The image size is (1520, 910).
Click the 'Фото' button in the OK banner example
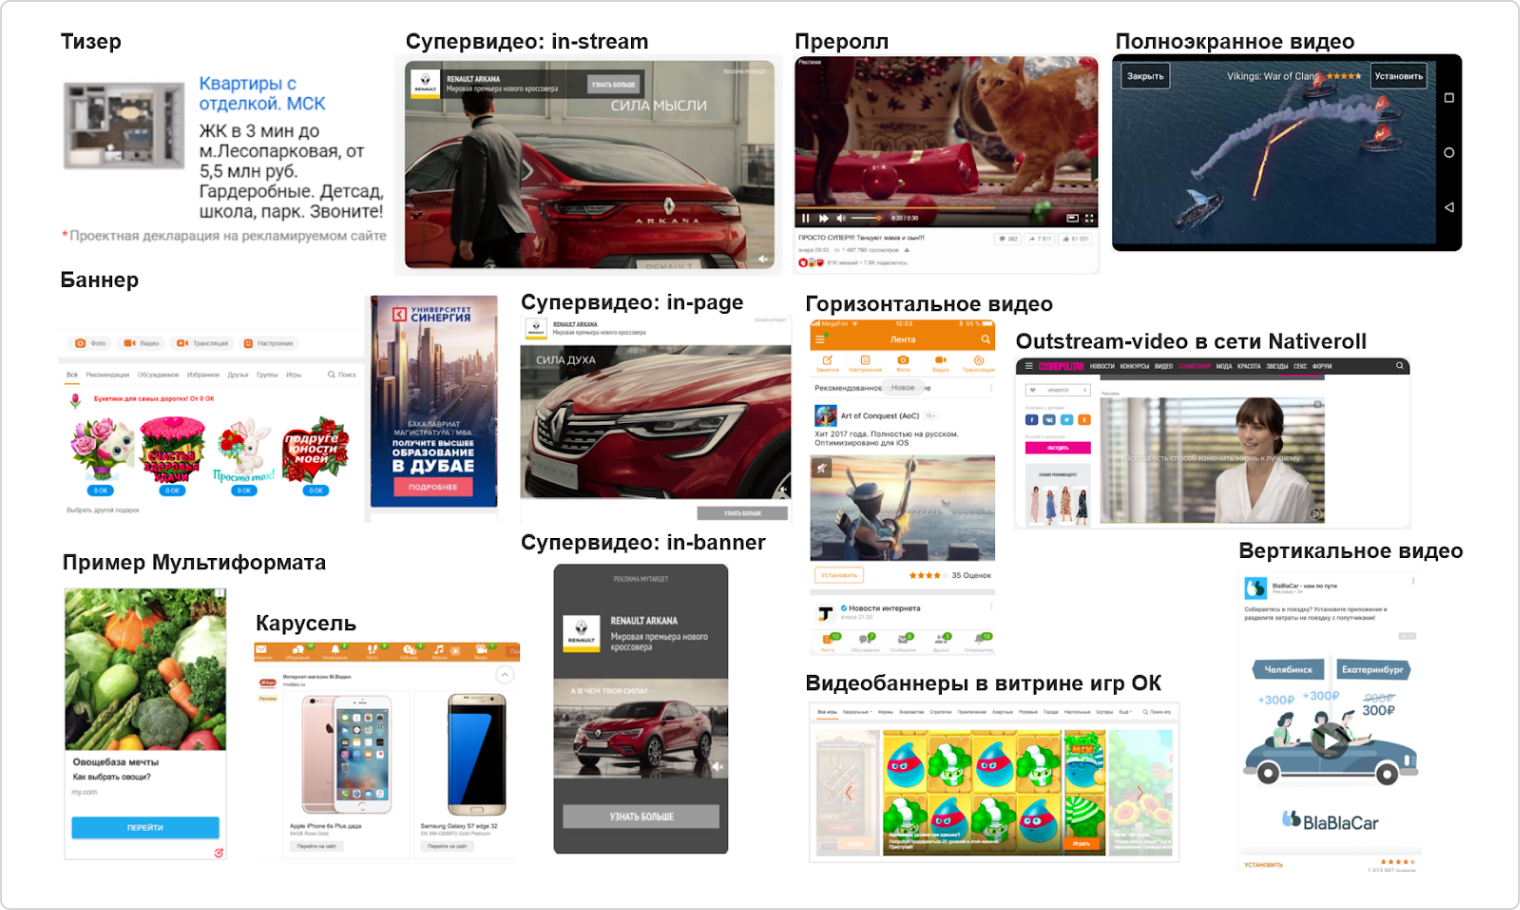pos(90,343)
